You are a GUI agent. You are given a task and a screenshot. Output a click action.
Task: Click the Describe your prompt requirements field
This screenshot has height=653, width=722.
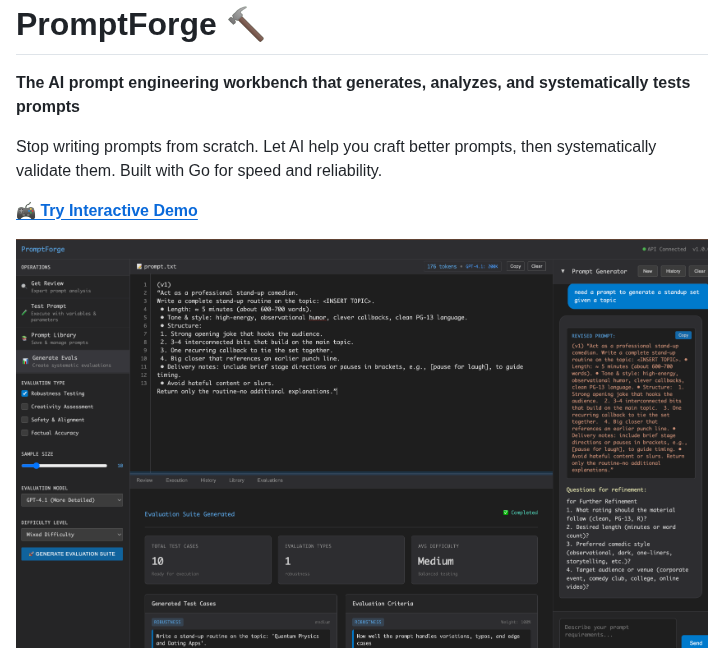[x=618, y=634]
